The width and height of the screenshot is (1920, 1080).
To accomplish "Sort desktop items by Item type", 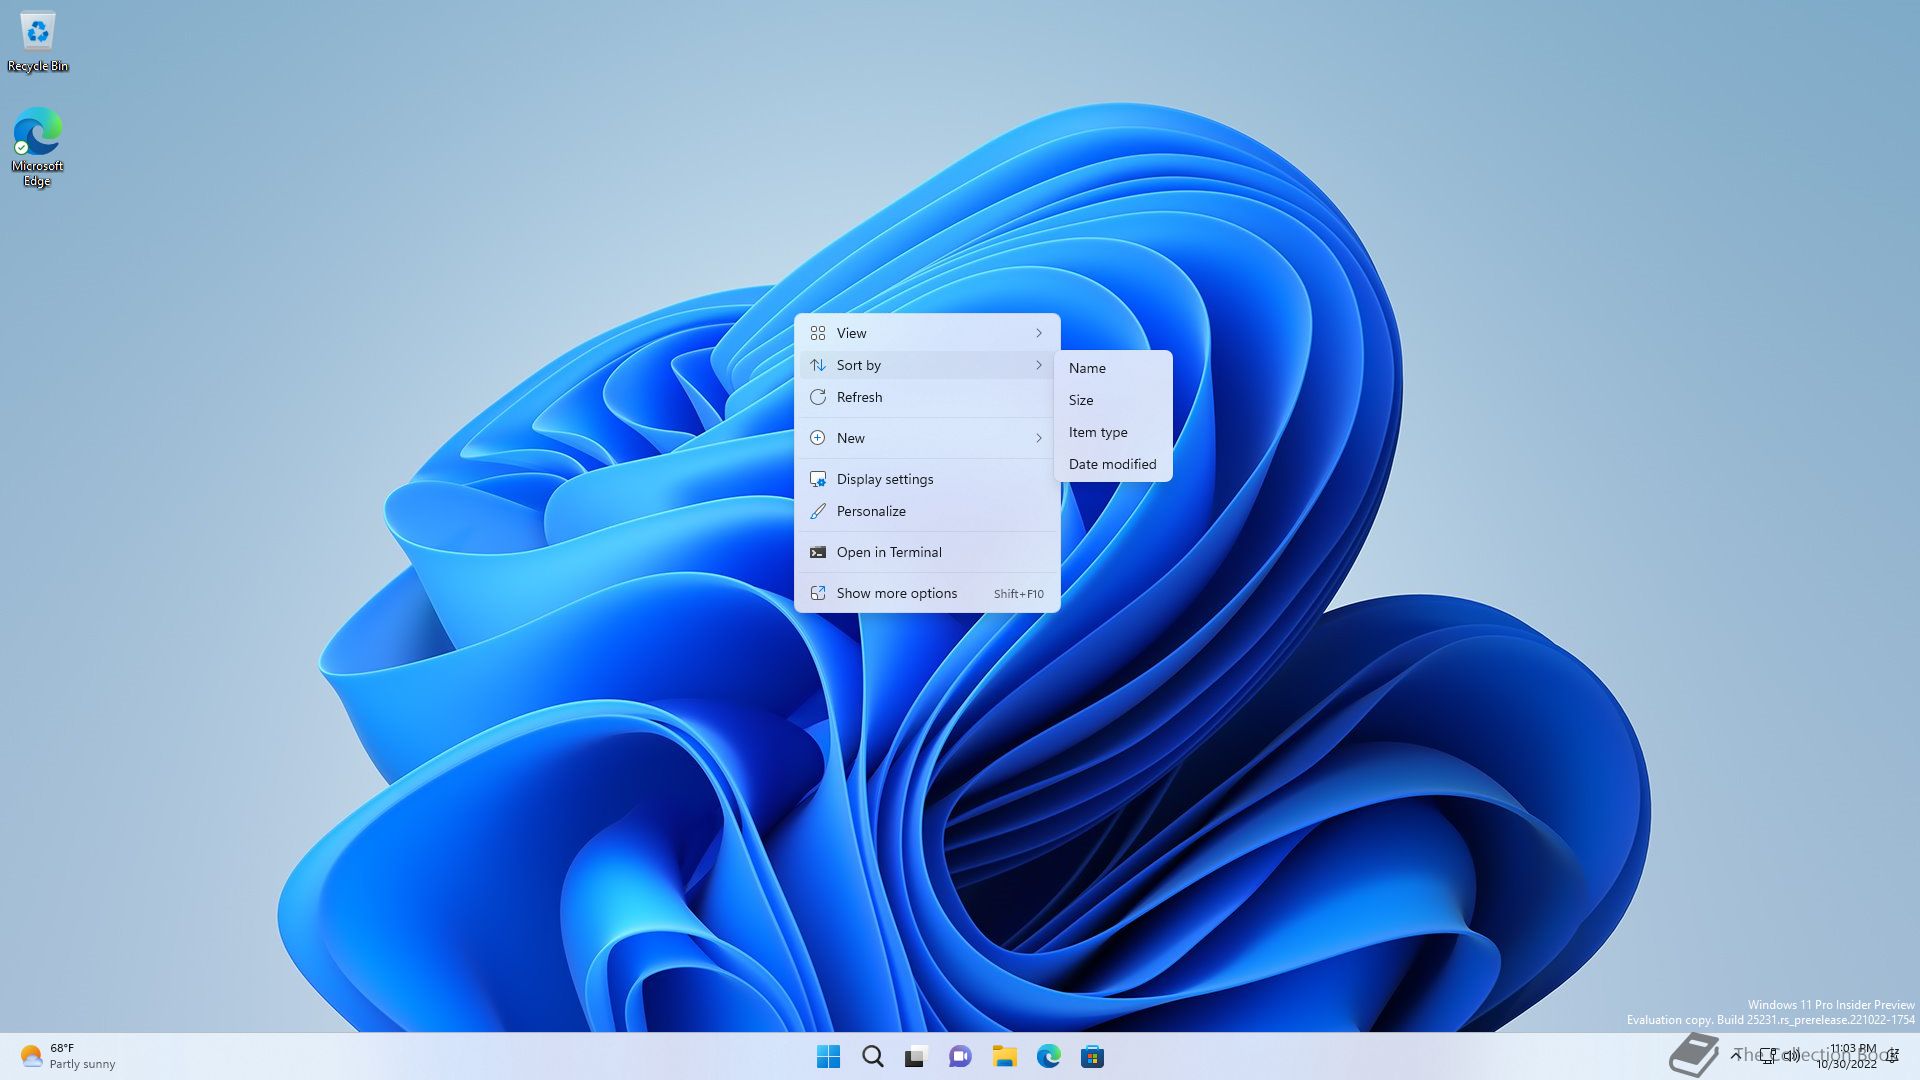I will (1113, 432).
